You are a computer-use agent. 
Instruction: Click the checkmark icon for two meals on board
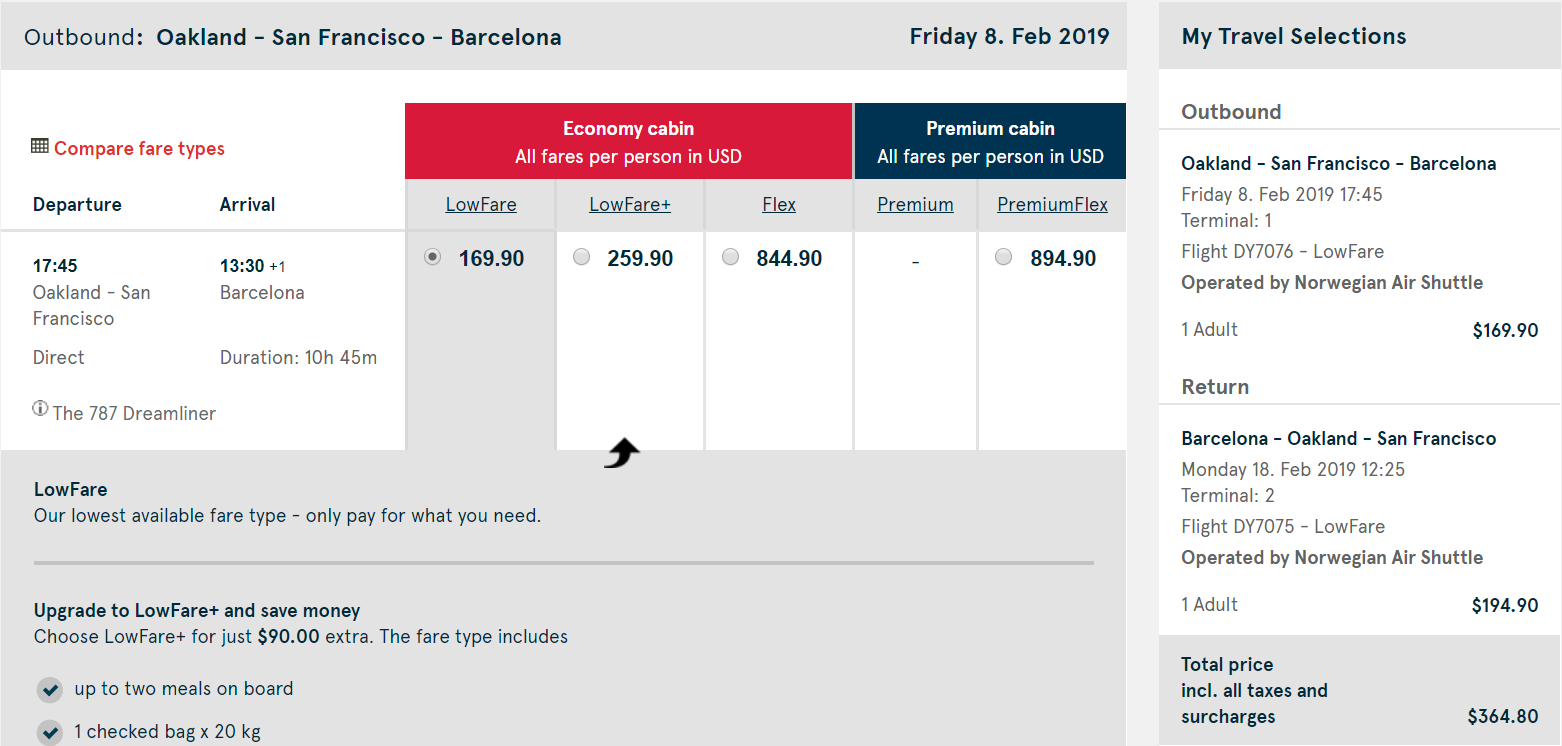pyautogui.click(x=50, y=690)
